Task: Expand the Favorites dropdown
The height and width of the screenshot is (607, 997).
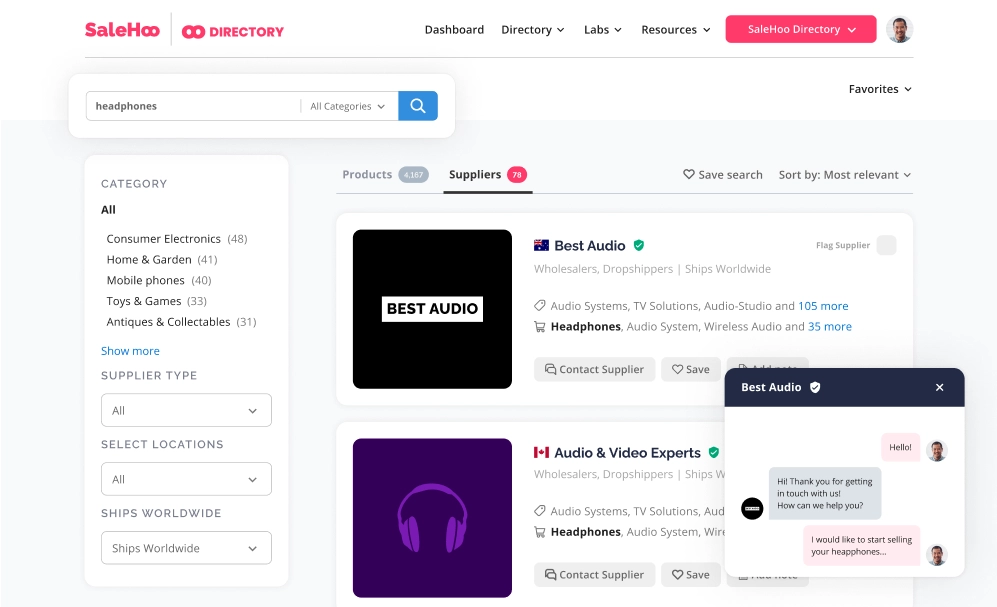Action: tap(879, 89)
